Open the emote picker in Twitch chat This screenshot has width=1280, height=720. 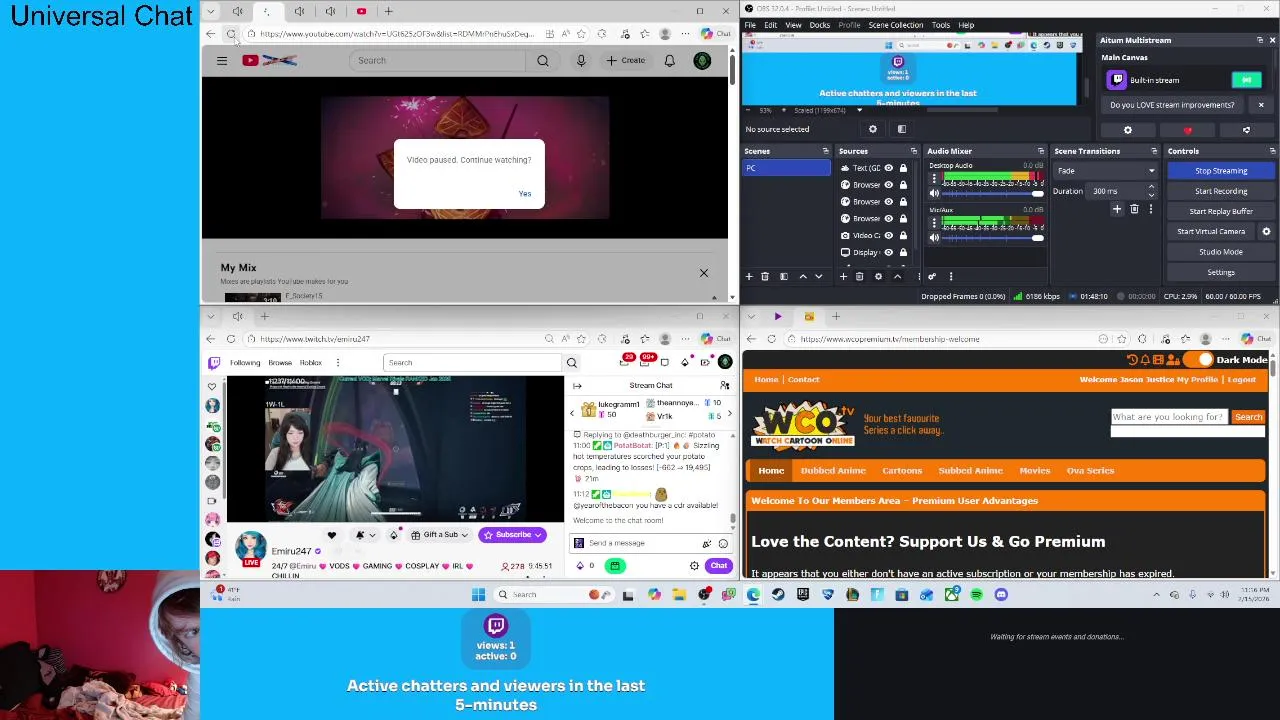pos(723,544)
